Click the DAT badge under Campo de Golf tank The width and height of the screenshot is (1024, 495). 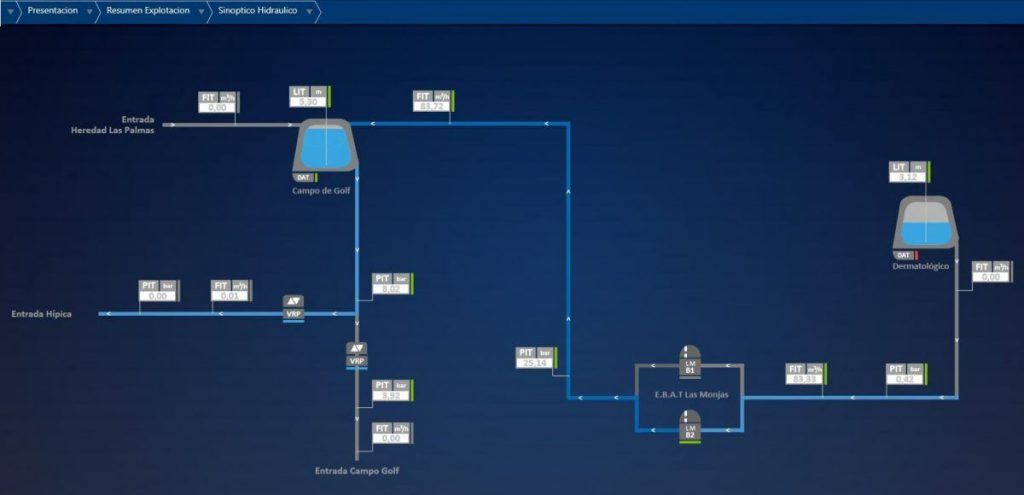point(304,177)
